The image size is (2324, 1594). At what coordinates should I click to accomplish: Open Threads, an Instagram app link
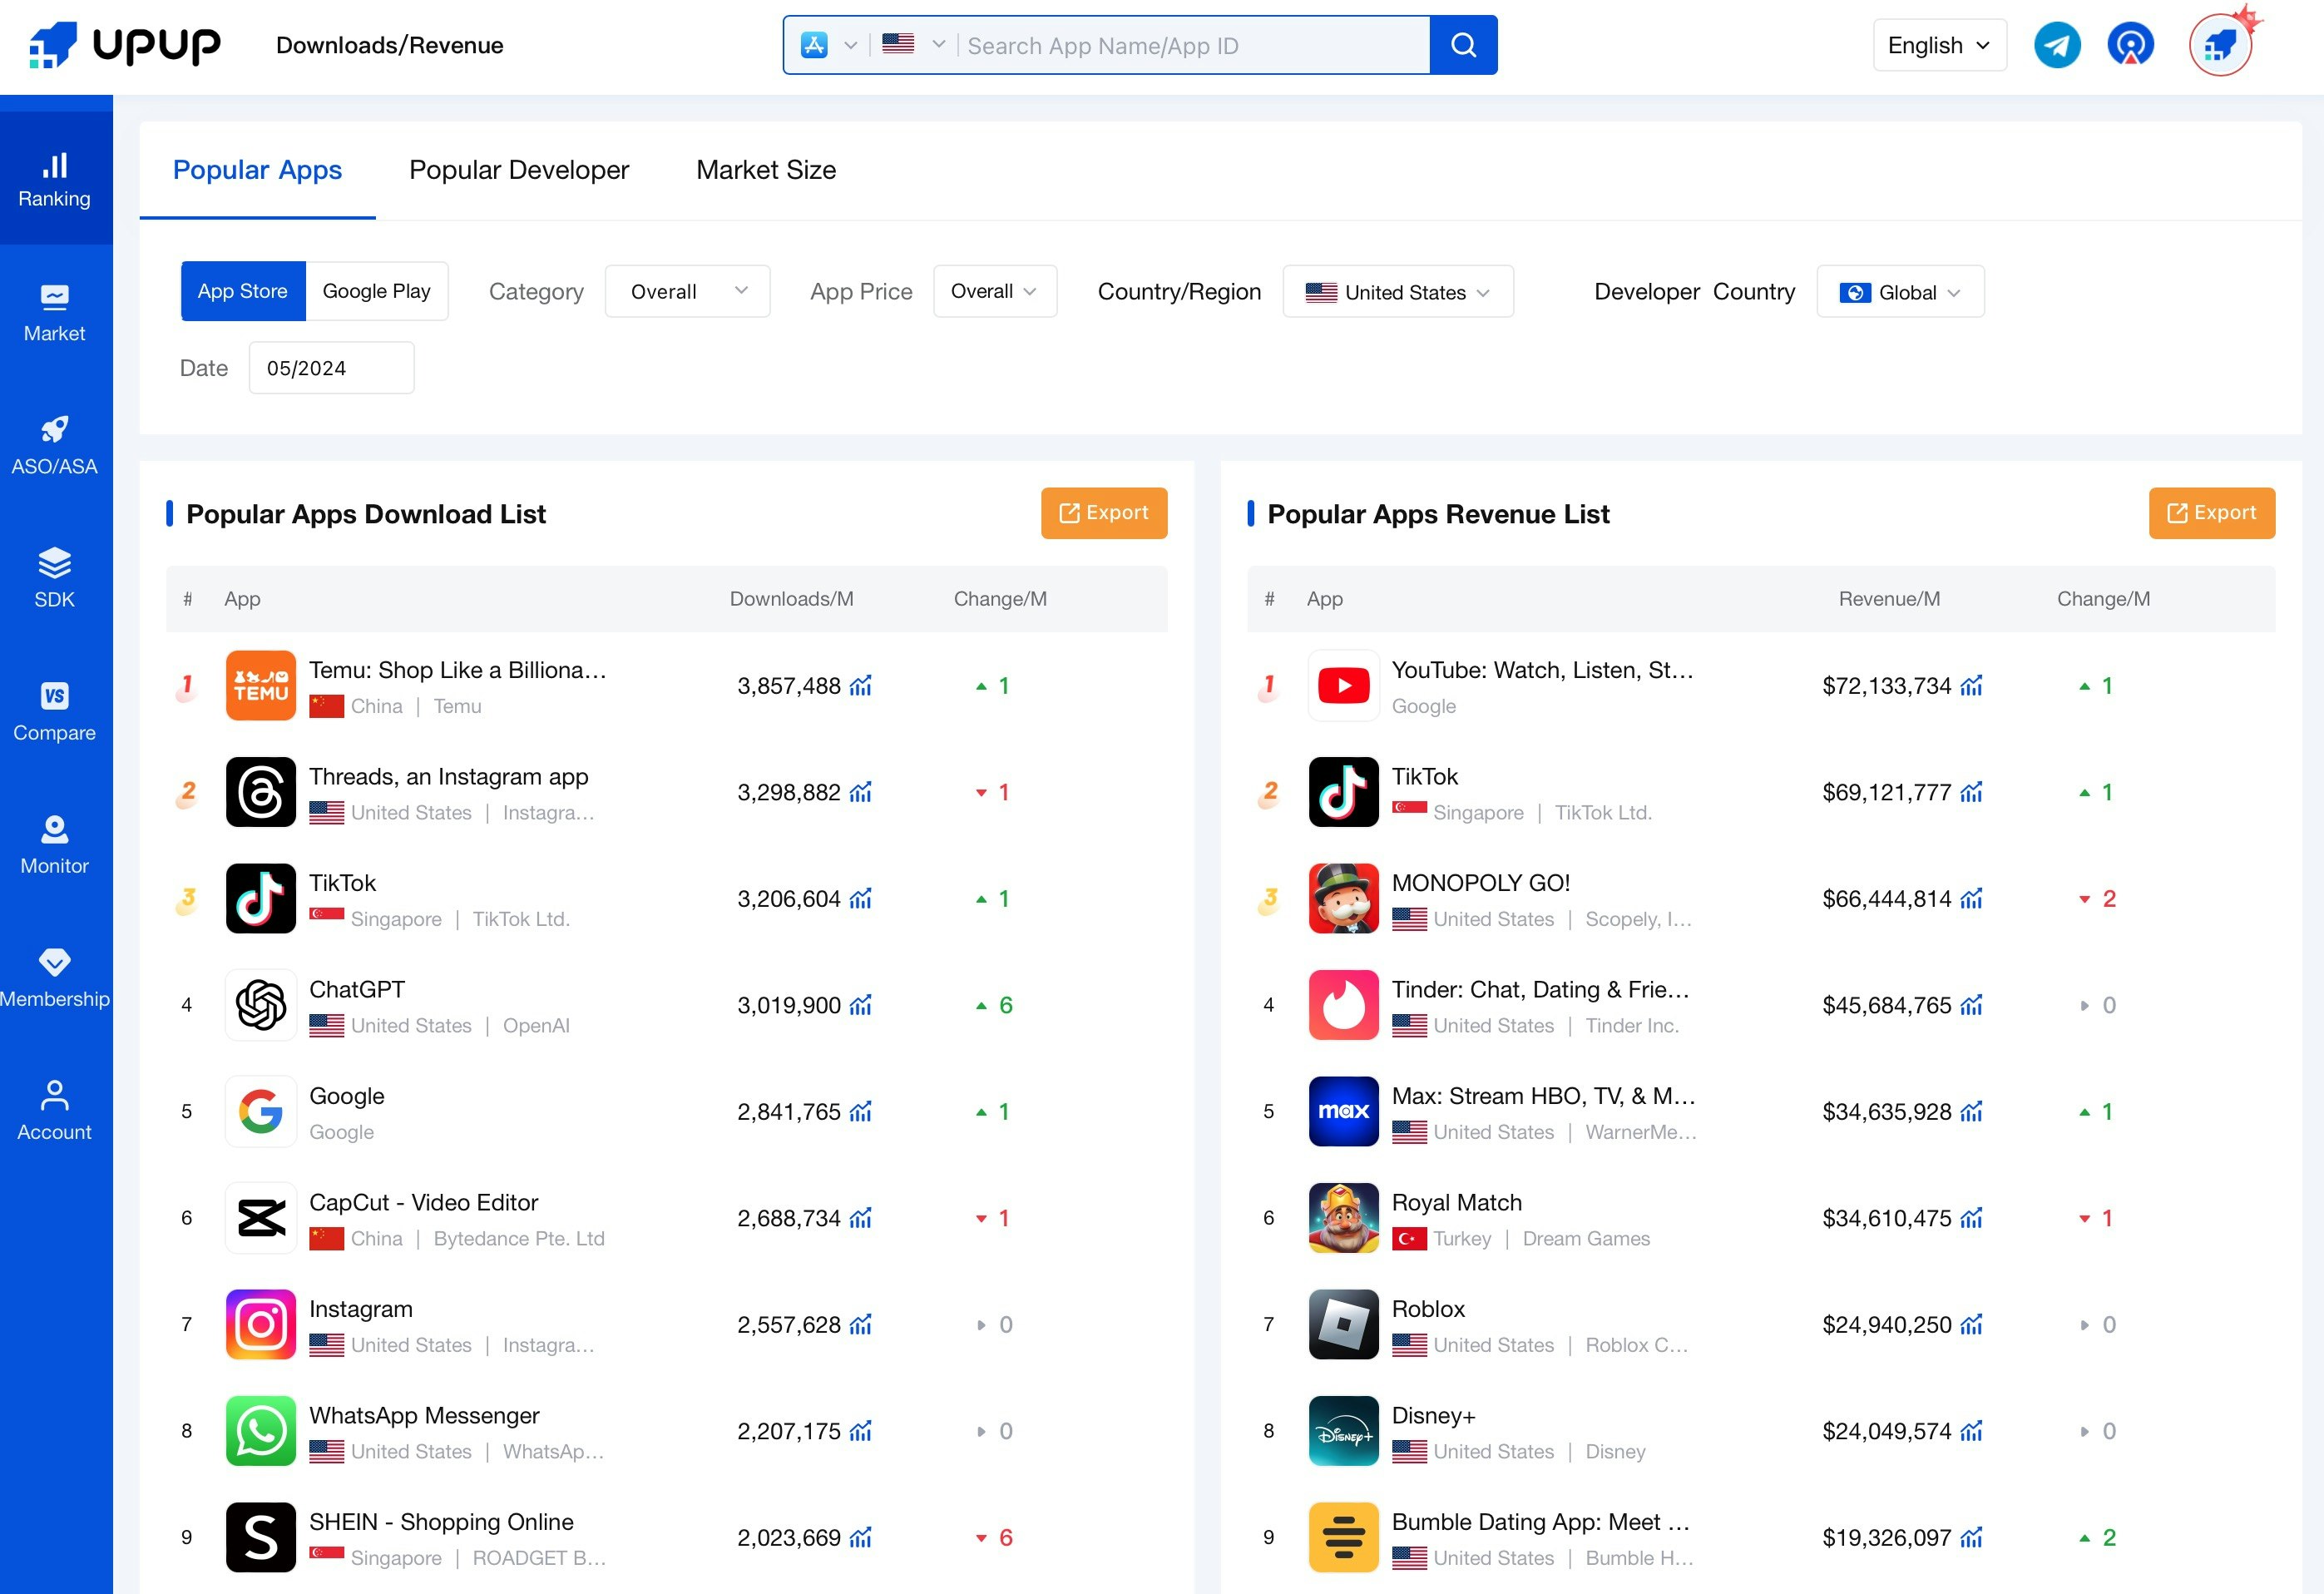tap(449, 777)
